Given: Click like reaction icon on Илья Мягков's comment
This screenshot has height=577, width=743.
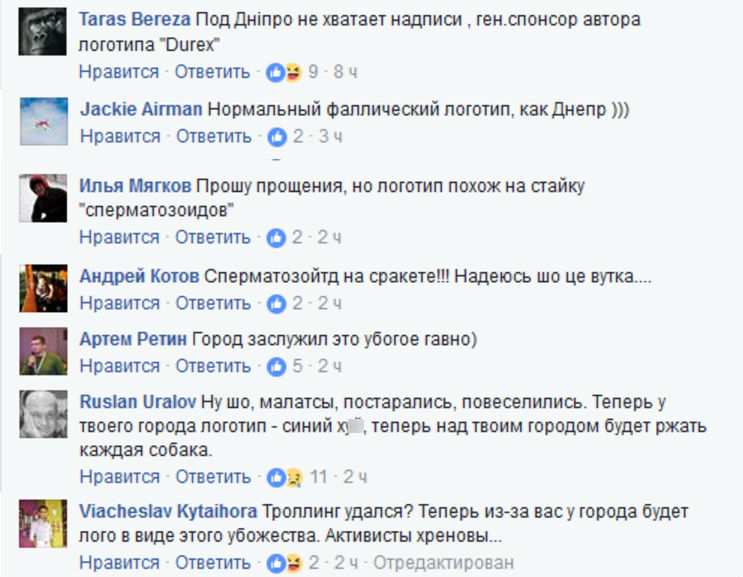Looking at the screenshot, I should click(276, 238).
